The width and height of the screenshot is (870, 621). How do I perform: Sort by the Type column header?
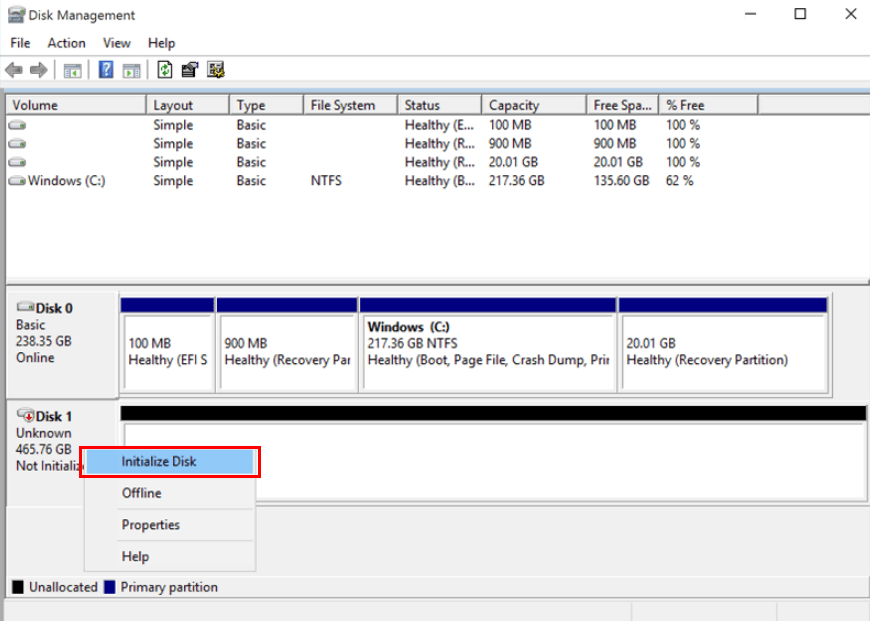click(x=266, y=105)
